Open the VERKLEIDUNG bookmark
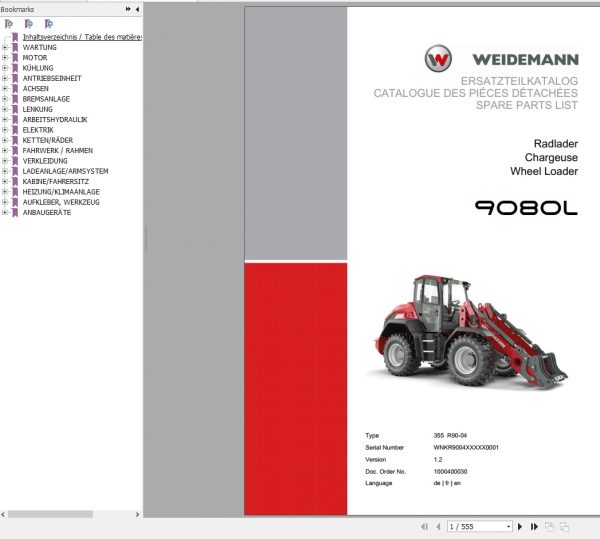The height and width of the screenshot is (539, 600). [45, 161]
